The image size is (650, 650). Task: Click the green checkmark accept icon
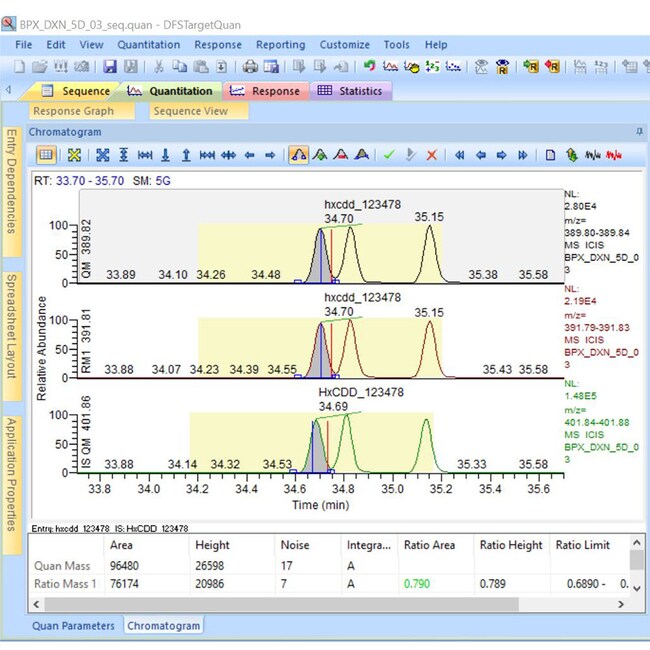(389, 155)
